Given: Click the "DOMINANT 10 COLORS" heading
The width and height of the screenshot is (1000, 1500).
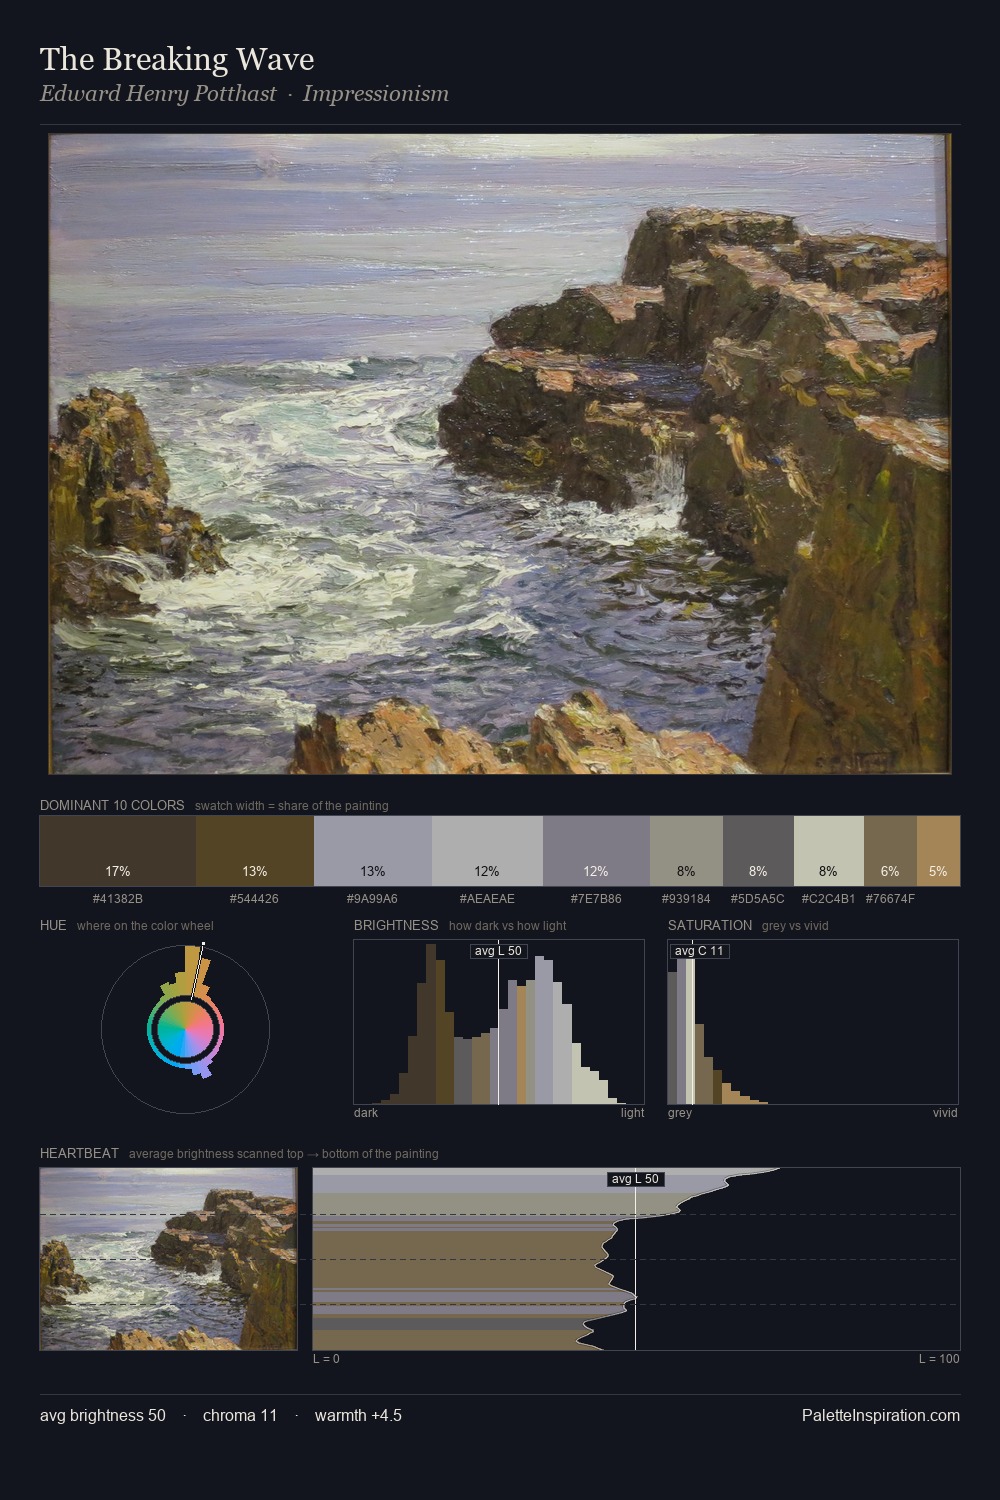Looking at the screenshot, I should tap(112, 805).
